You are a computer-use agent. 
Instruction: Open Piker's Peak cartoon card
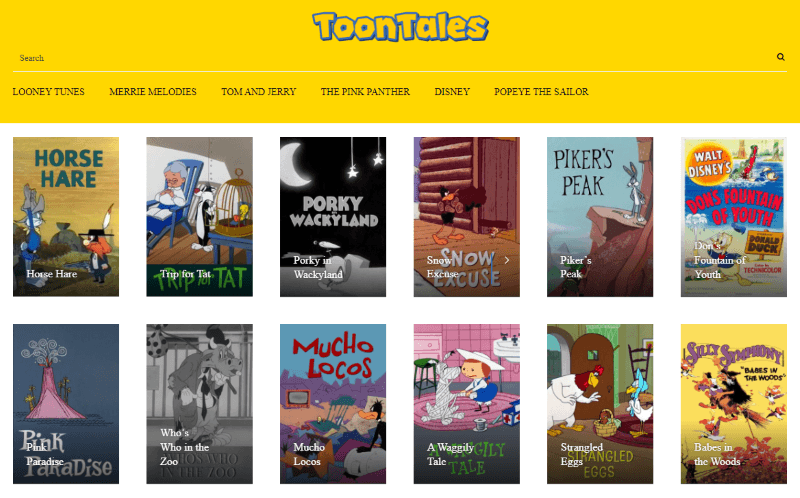[600, 217]
